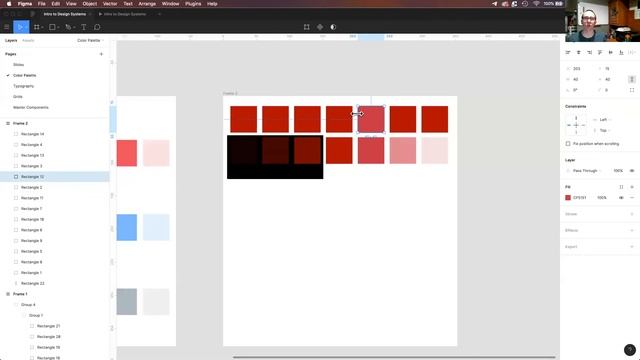640x360 pixels.
Task: Select the Comment tool
Action: click(97, 27)
